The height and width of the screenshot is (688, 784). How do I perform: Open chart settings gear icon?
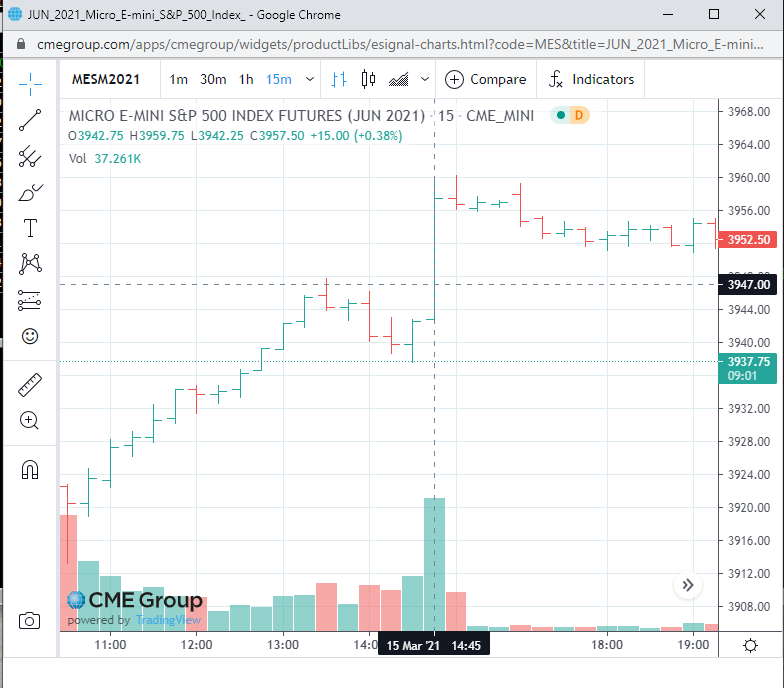pos(750,646)
